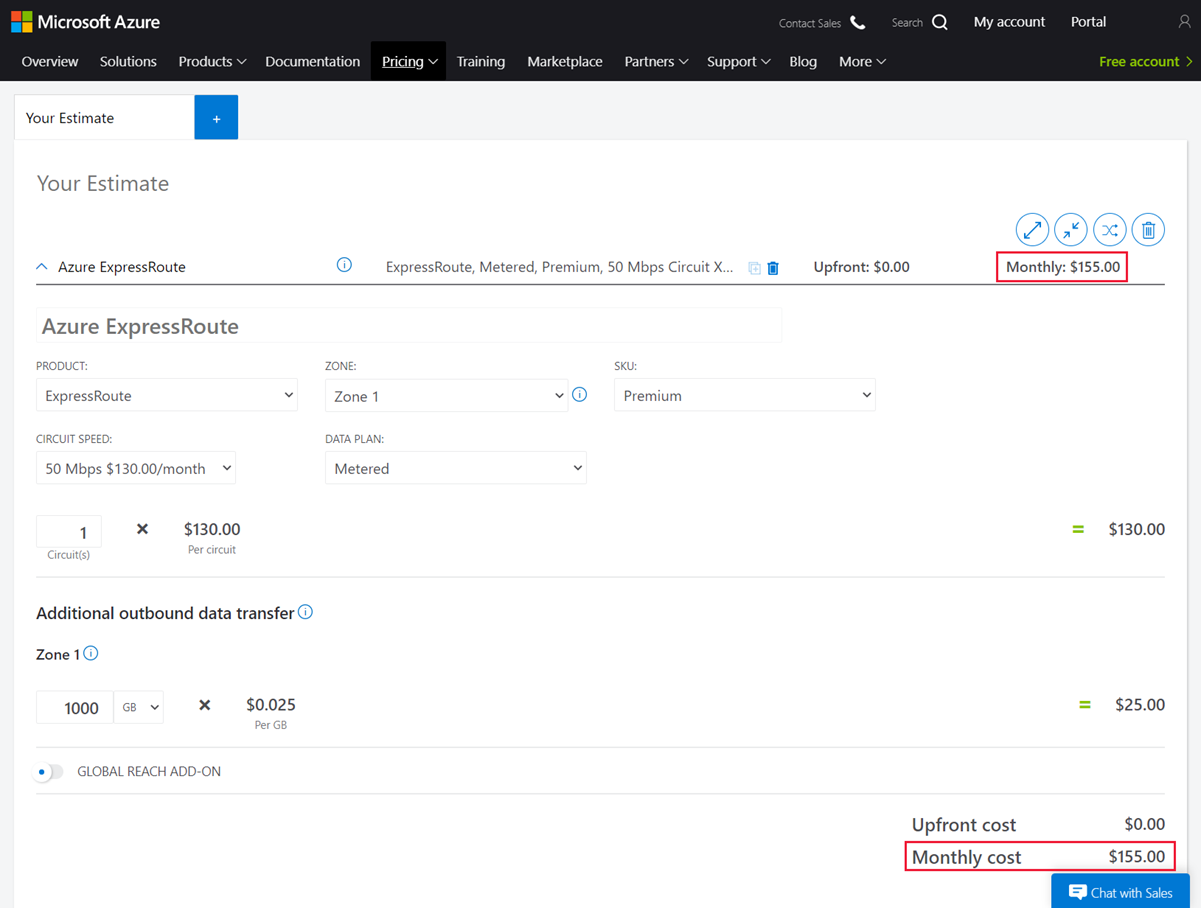Switch to the Documentation menu item
This screenshot has width=1201, height=908.
click(312, 61)
